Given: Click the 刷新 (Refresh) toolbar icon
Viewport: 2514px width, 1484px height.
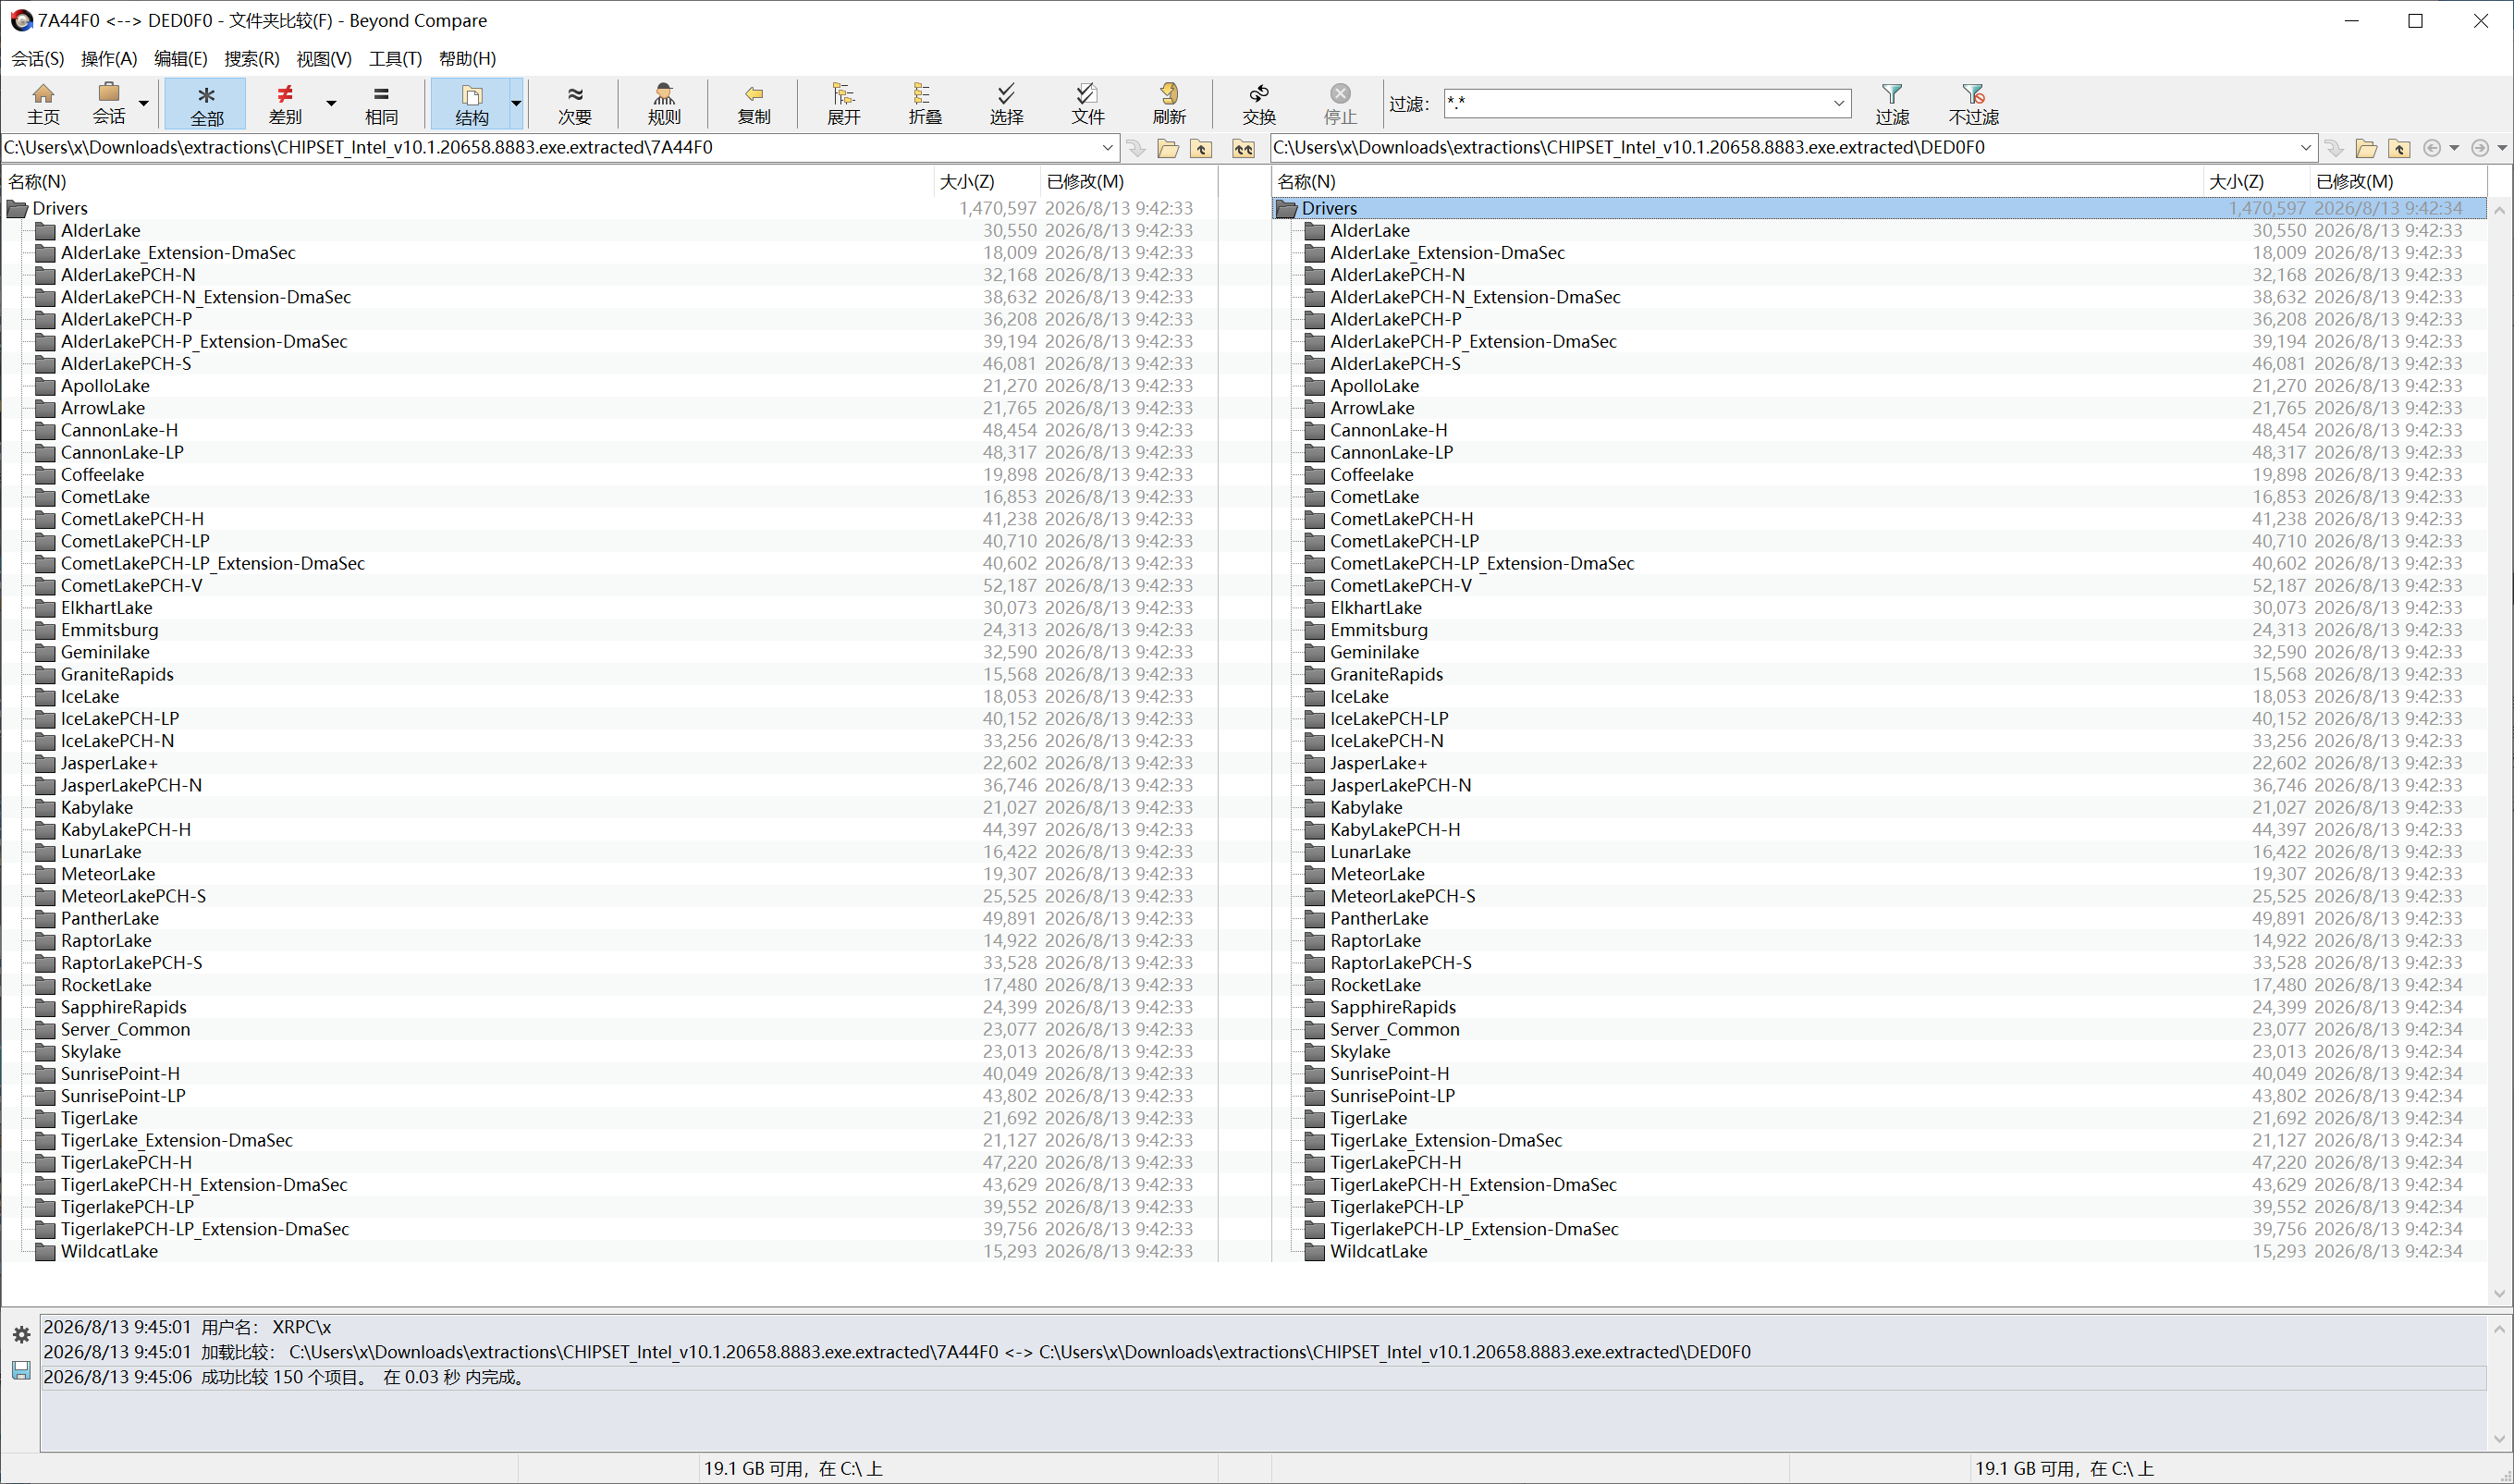Looking at the screenshot, I should (1169, 104).
